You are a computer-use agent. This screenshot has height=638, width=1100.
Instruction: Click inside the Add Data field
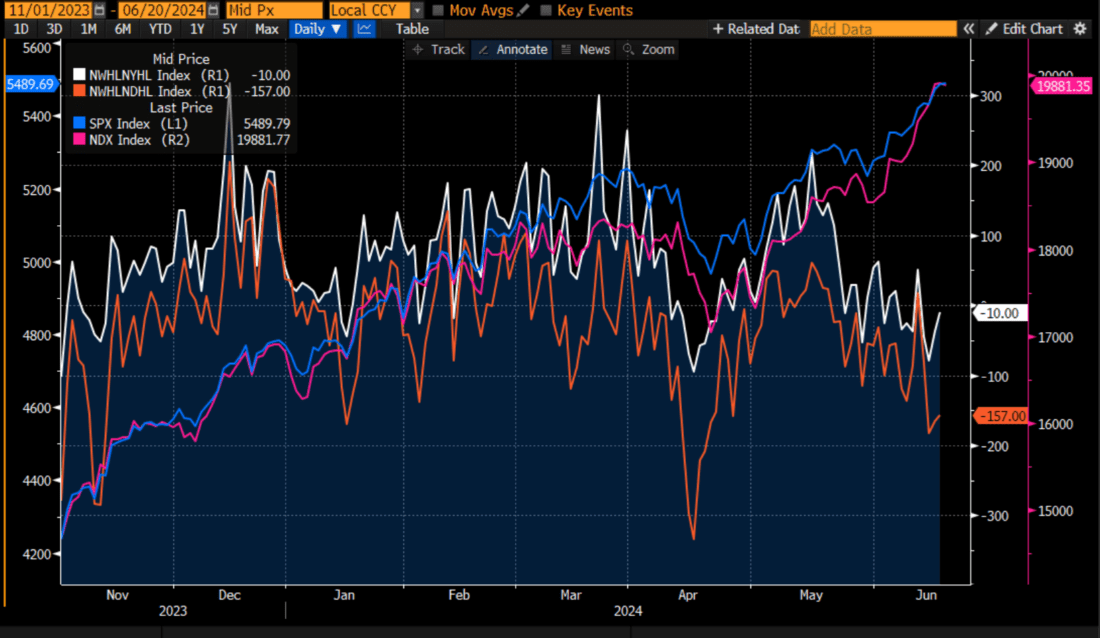(883, 29)
